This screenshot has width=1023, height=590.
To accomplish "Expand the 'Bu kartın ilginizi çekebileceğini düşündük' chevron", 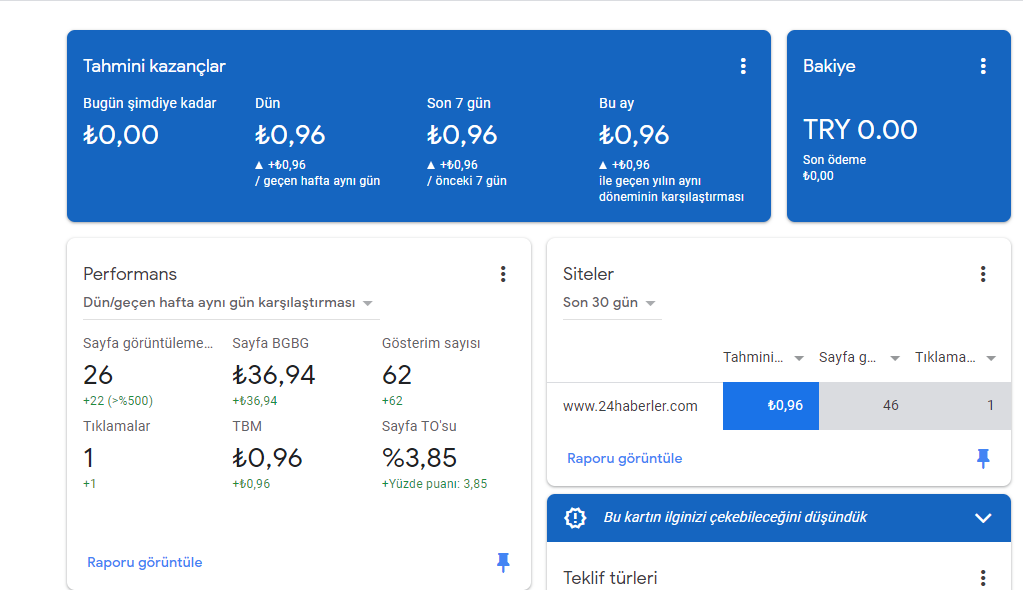I will coord(983,518).
